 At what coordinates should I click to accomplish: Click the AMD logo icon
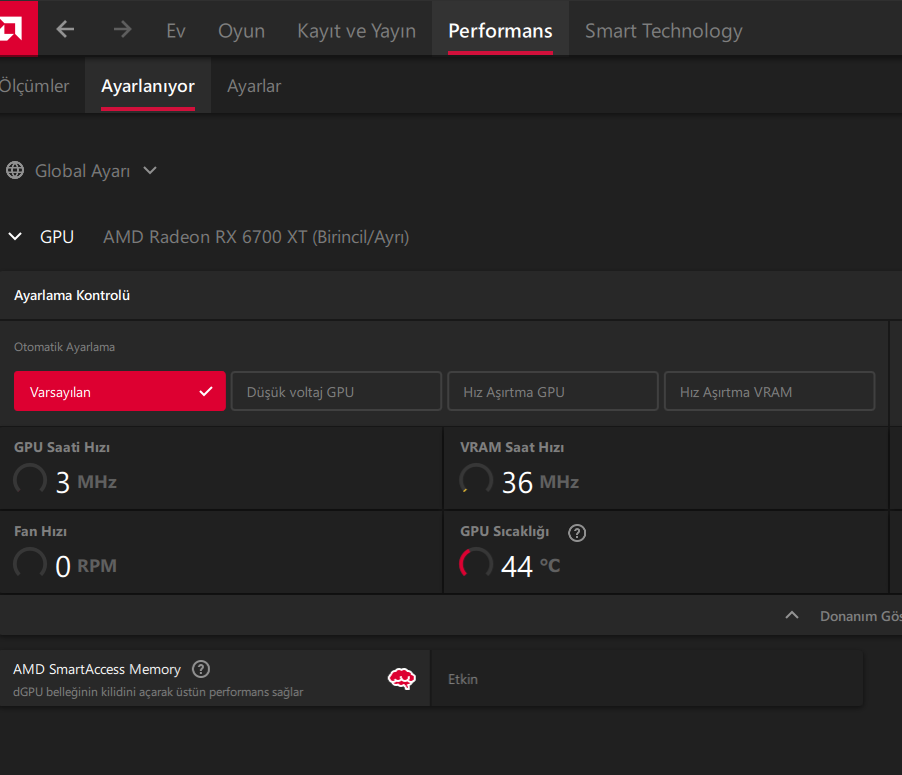[x=17, y=28]
